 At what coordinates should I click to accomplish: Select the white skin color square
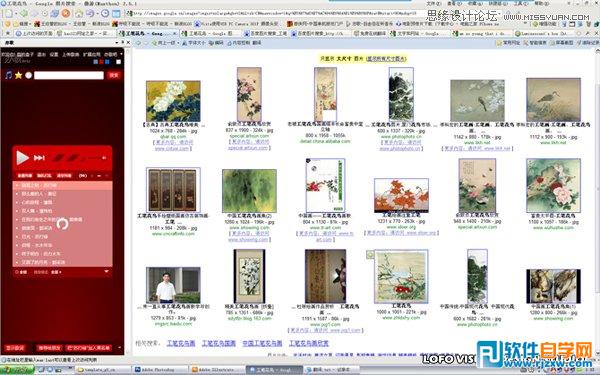click(118, 62)
